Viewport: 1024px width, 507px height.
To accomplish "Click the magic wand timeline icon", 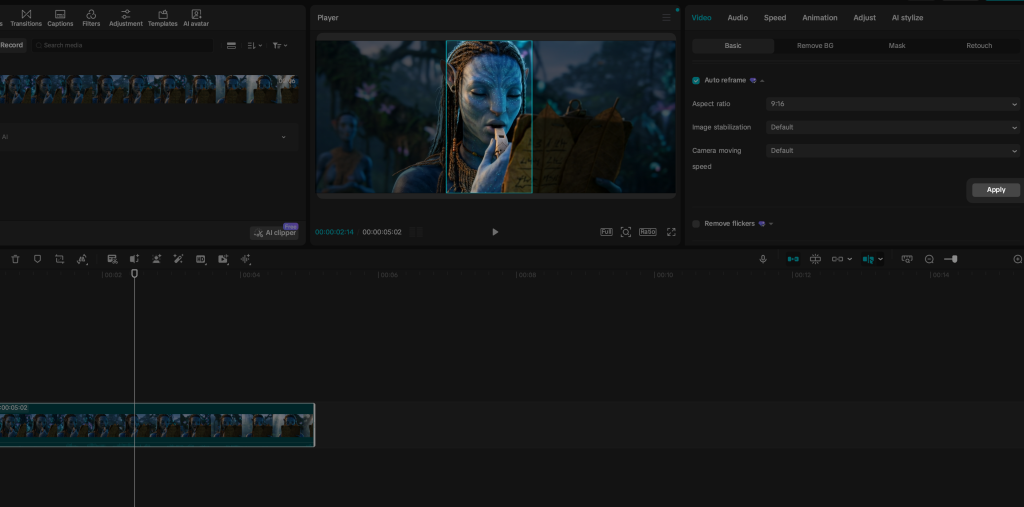I will pos(178,259).
